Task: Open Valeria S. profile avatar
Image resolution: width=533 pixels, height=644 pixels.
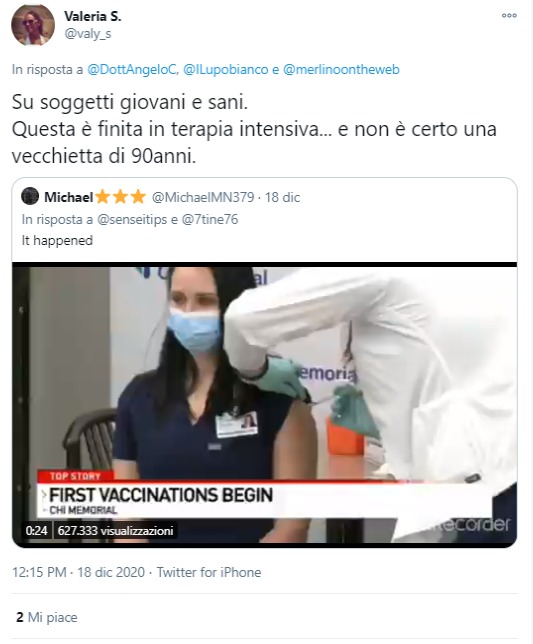Action: (33, 25)
